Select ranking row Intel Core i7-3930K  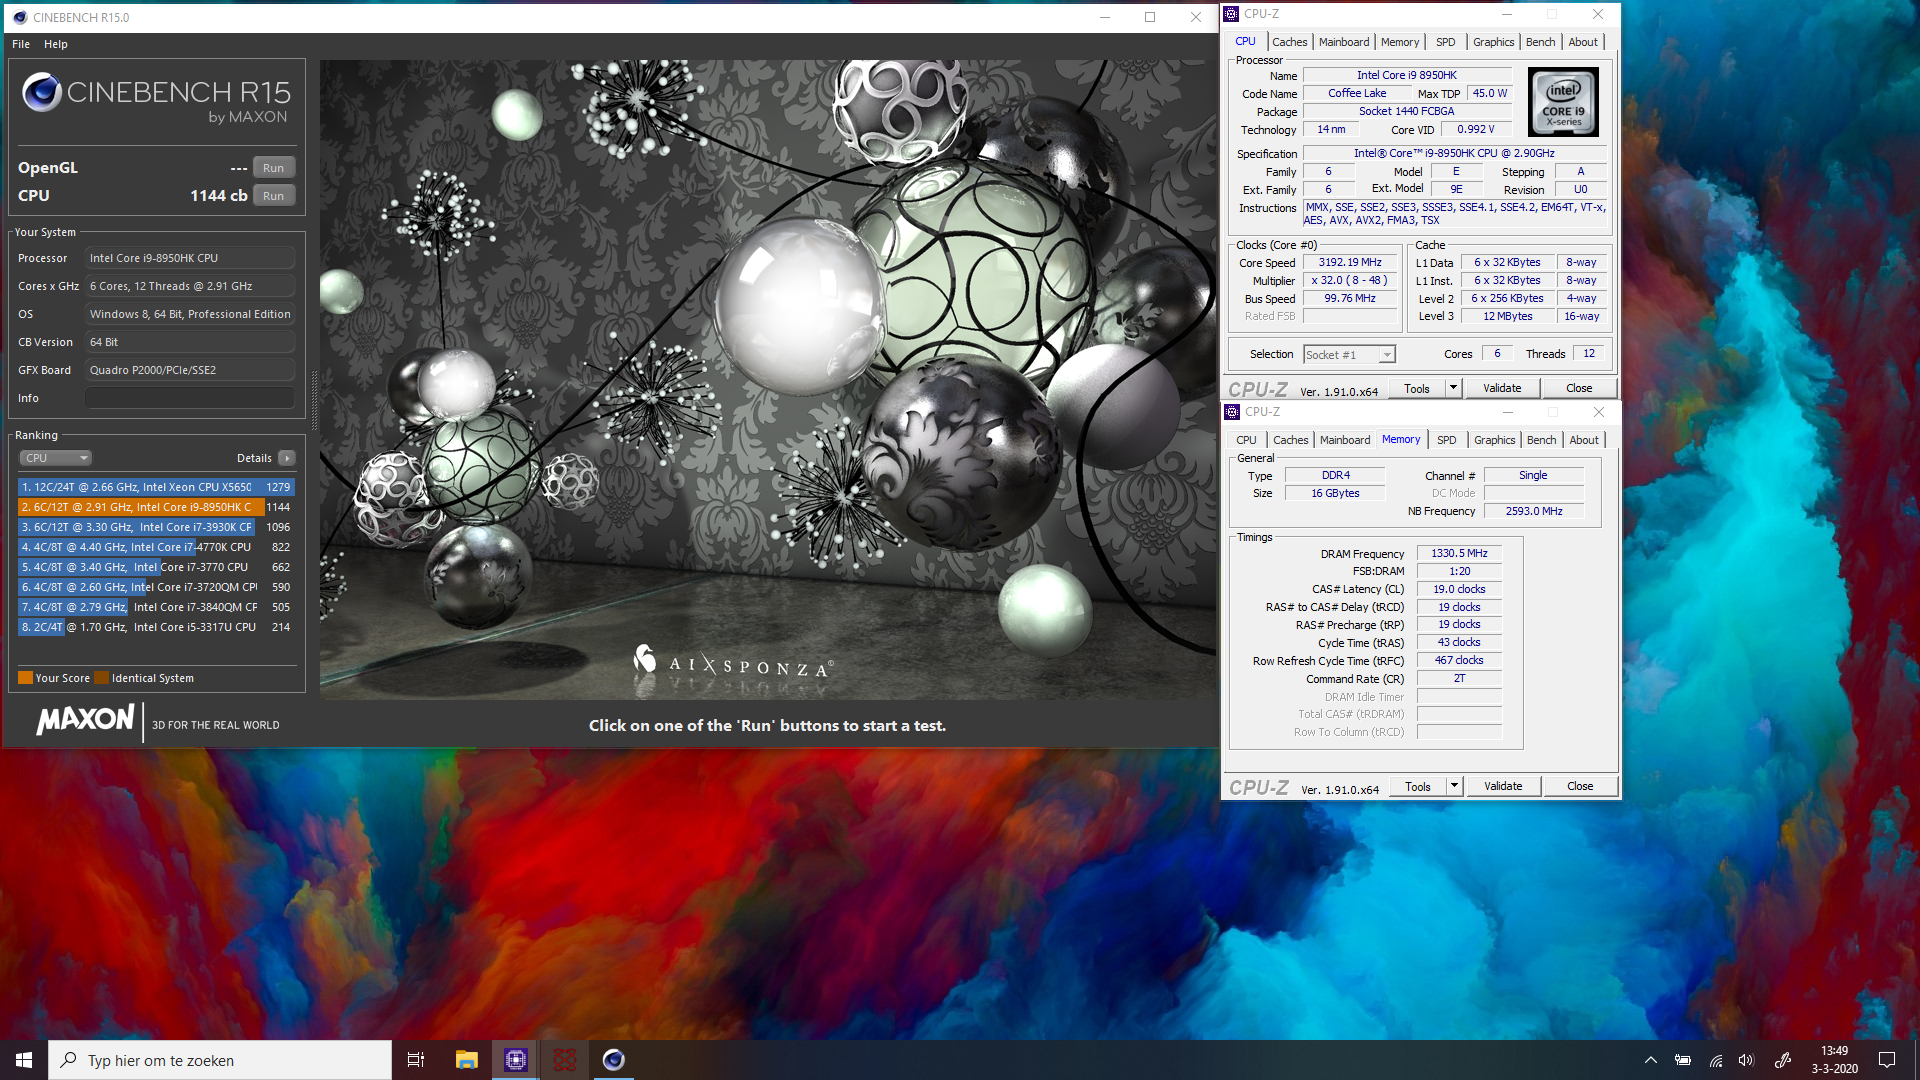click(156, 527)
